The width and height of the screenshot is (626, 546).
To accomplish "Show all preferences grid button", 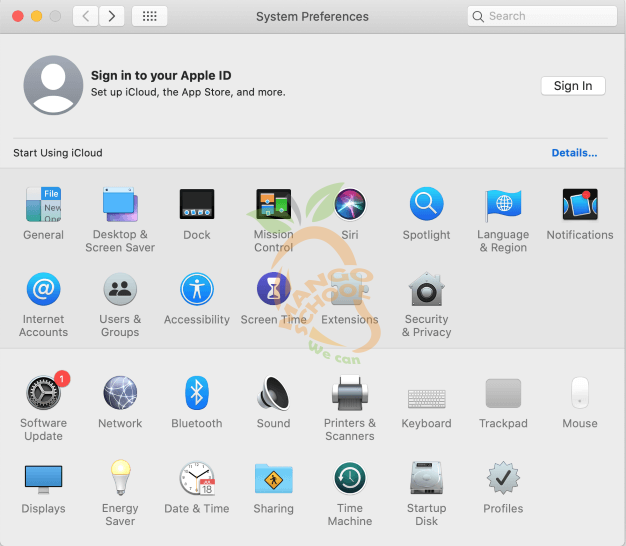I will (x=150, y=16).
